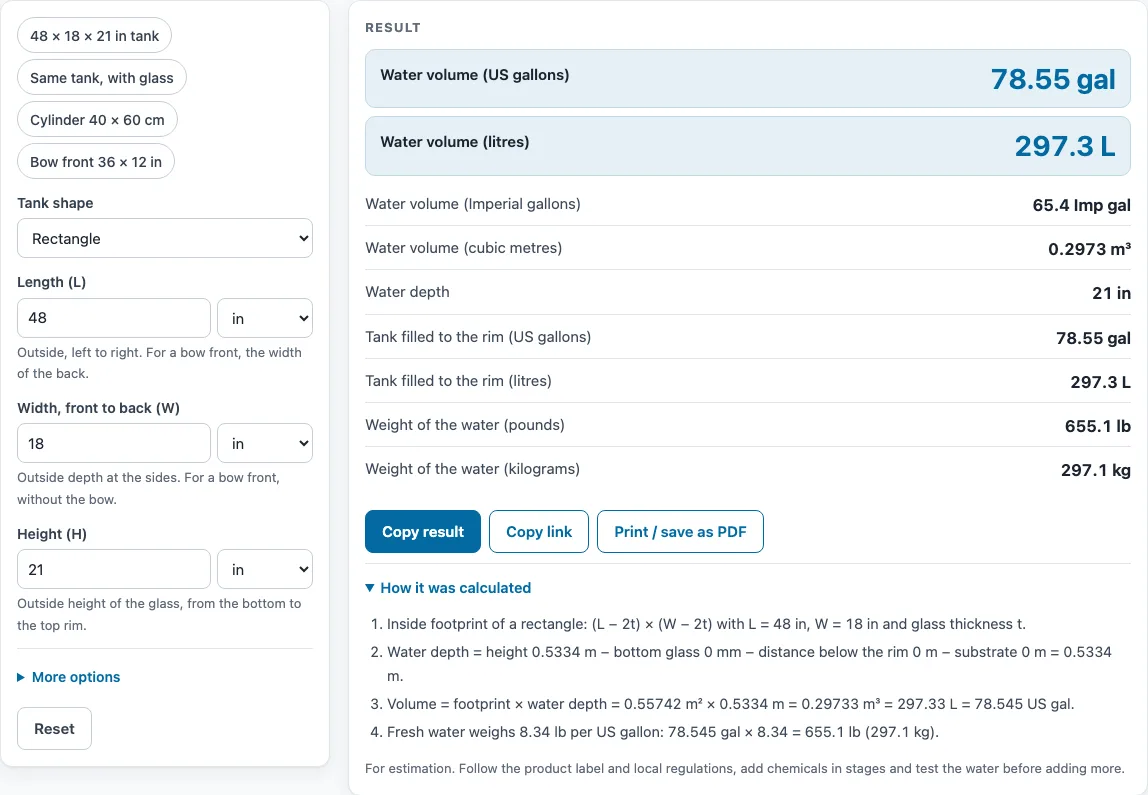This screenshot has width=1148, height=795.
Task: Apply the Cylinder 40 × 60 cm preset
Action: pyautogui.click(x=97, y=119)
